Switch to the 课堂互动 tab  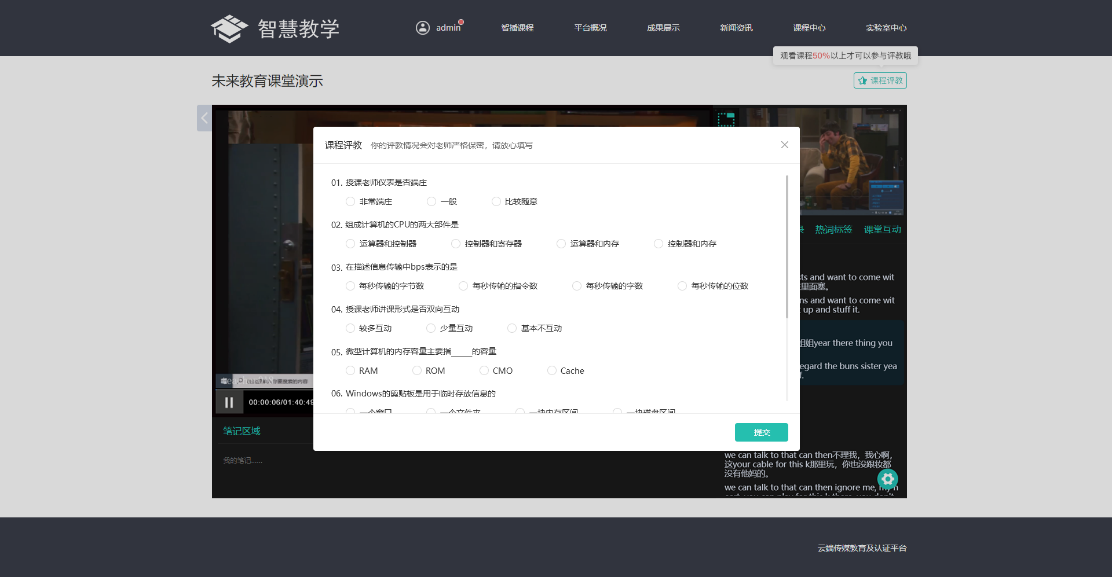coord(882,229)
